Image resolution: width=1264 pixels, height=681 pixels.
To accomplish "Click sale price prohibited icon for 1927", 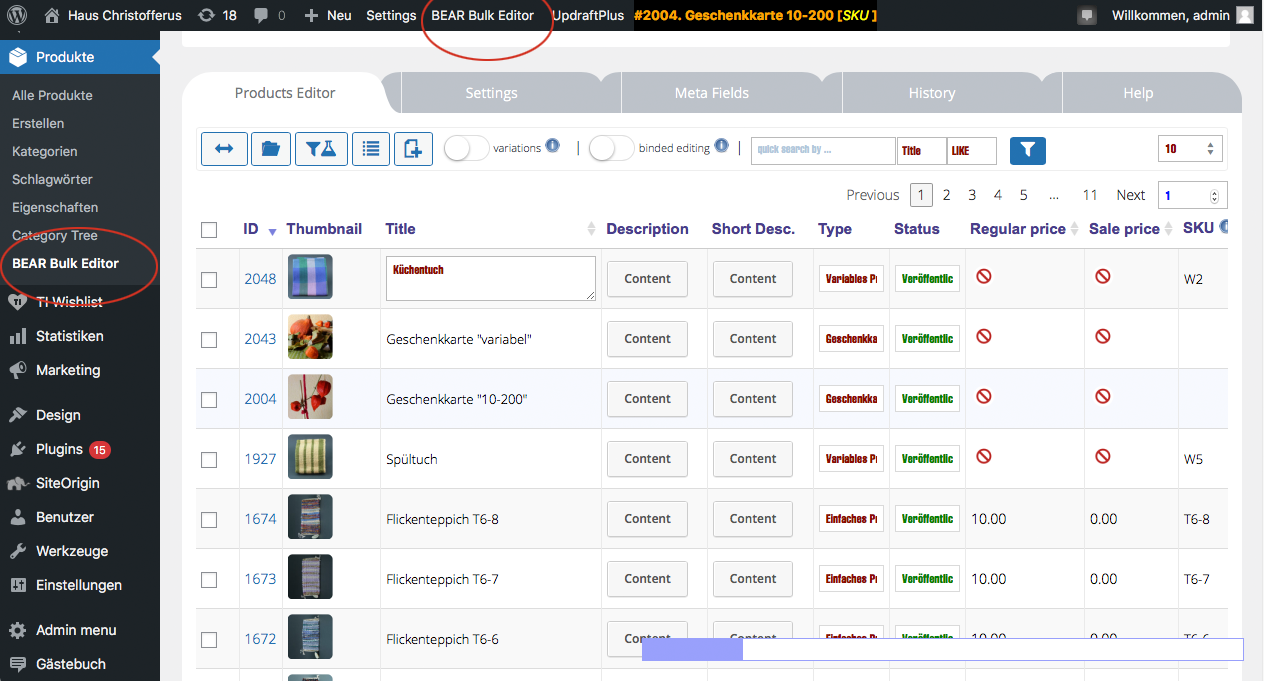I will 1103,456.
